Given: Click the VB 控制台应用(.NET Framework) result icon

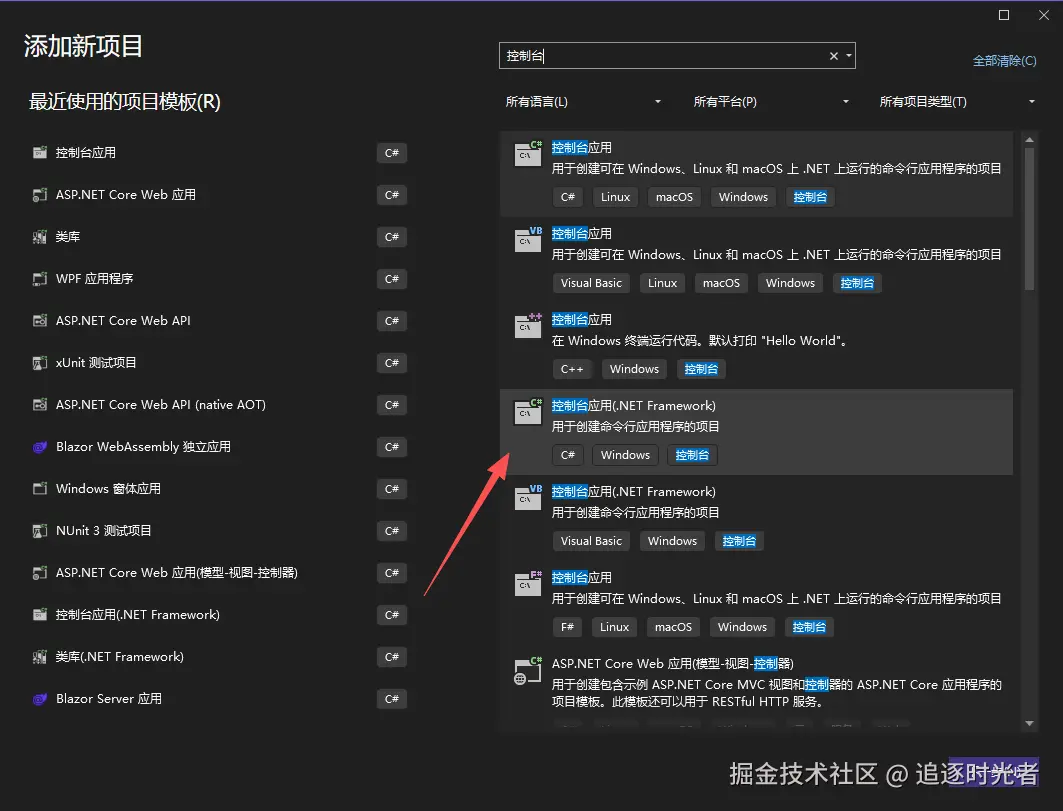Looking at the screenshot, I should point(528,498).
